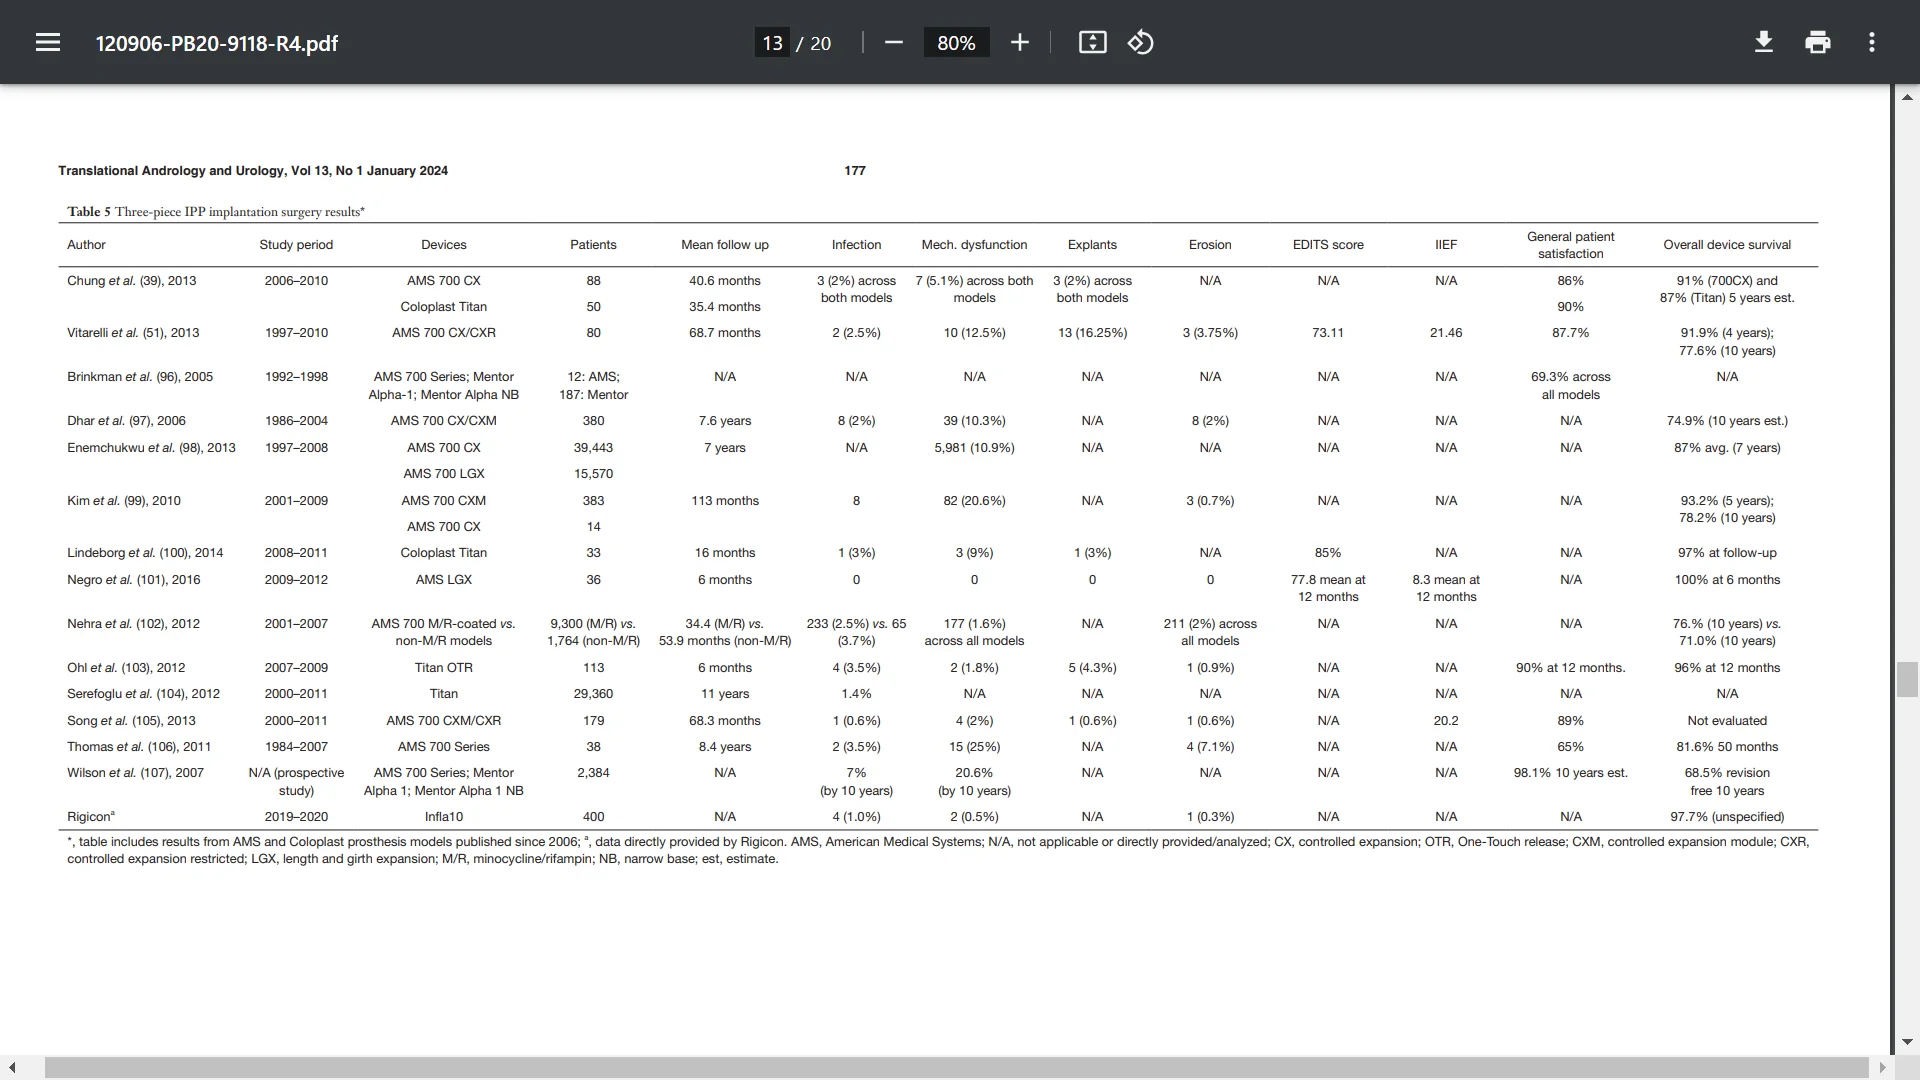Edit the current page number field
The height and width of the screenshot is (1080, 1920).
[772, 43]
